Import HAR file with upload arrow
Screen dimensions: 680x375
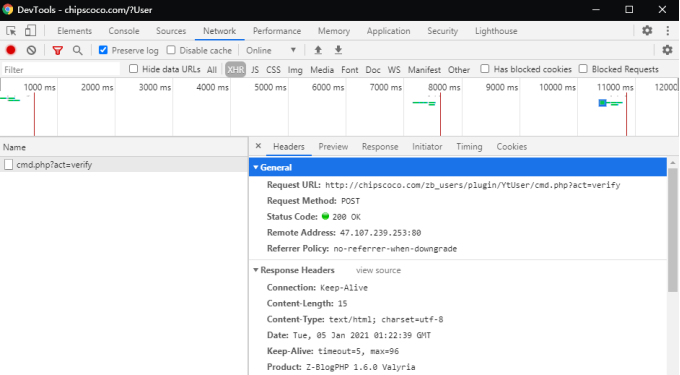318,50
